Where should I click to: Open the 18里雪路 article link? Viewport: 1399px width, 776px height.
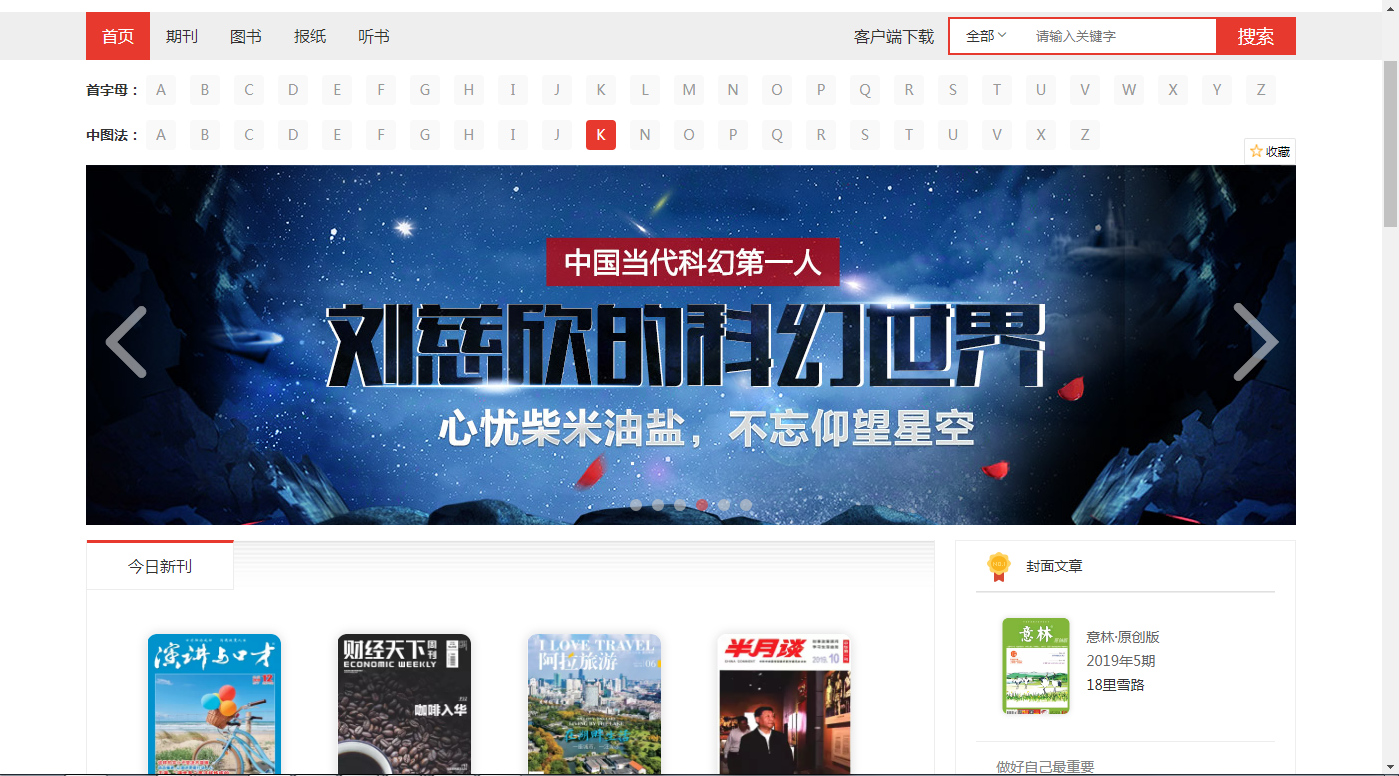point(1116,685)
